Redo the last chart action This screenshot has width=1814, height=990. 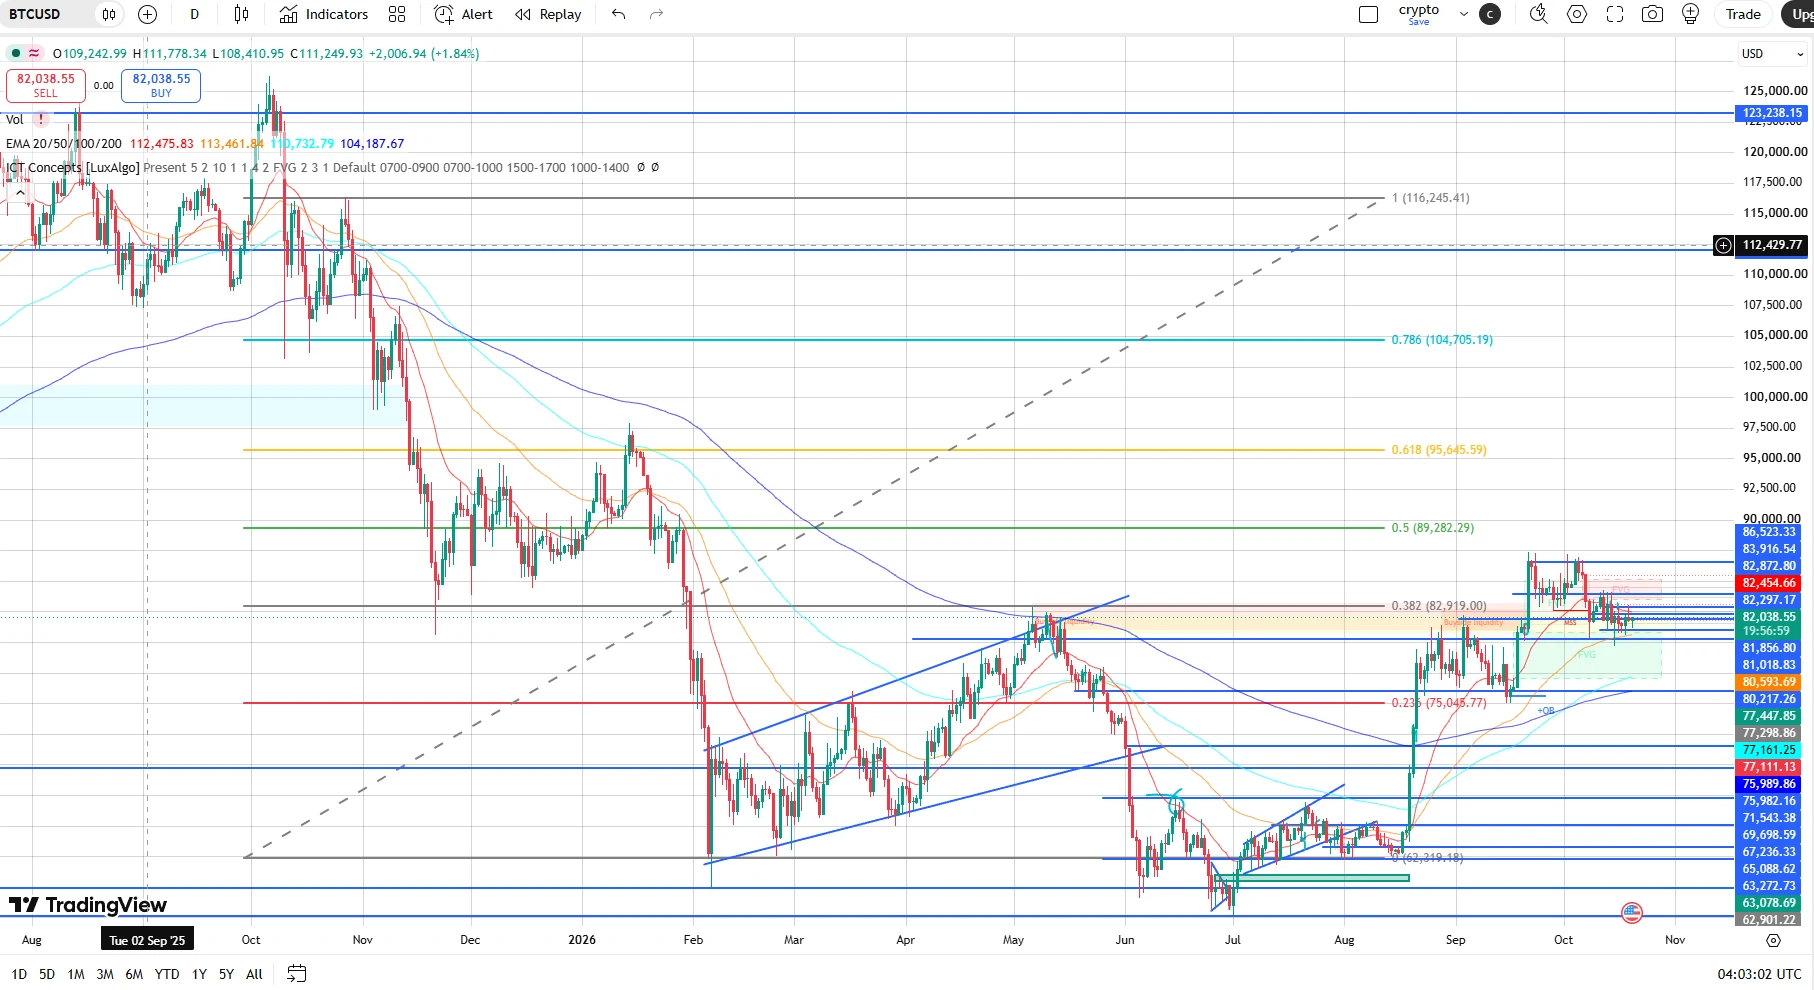pos(657,14)
